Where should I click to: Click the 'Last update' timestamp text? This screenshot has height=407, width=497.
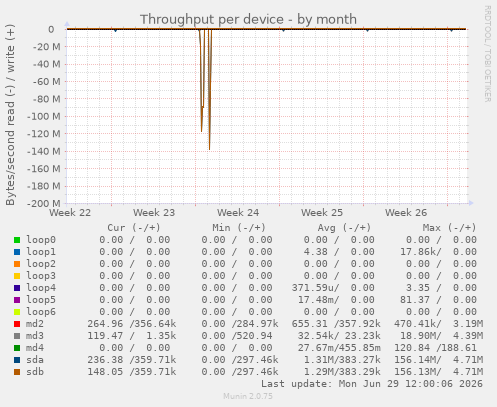pos(372,384)
